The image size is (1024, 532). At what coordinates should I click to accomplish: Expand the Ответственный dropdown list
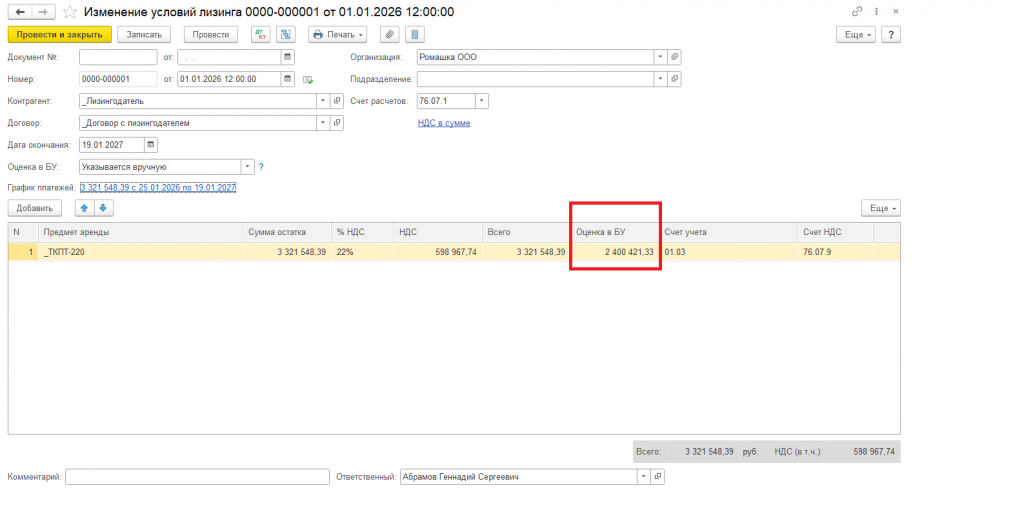tap(643, 477)
